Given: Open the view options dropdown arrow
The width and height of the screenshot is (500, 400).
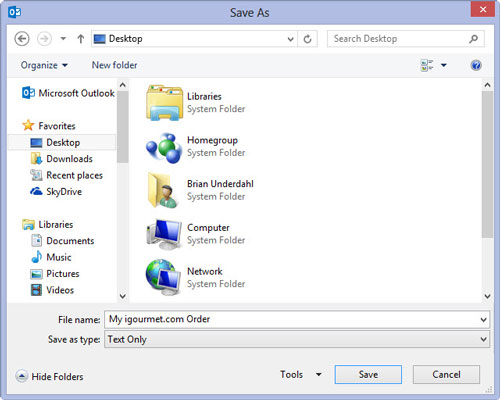Looking at the screenshot, I should pyautogui.click(x=444, y=65).
